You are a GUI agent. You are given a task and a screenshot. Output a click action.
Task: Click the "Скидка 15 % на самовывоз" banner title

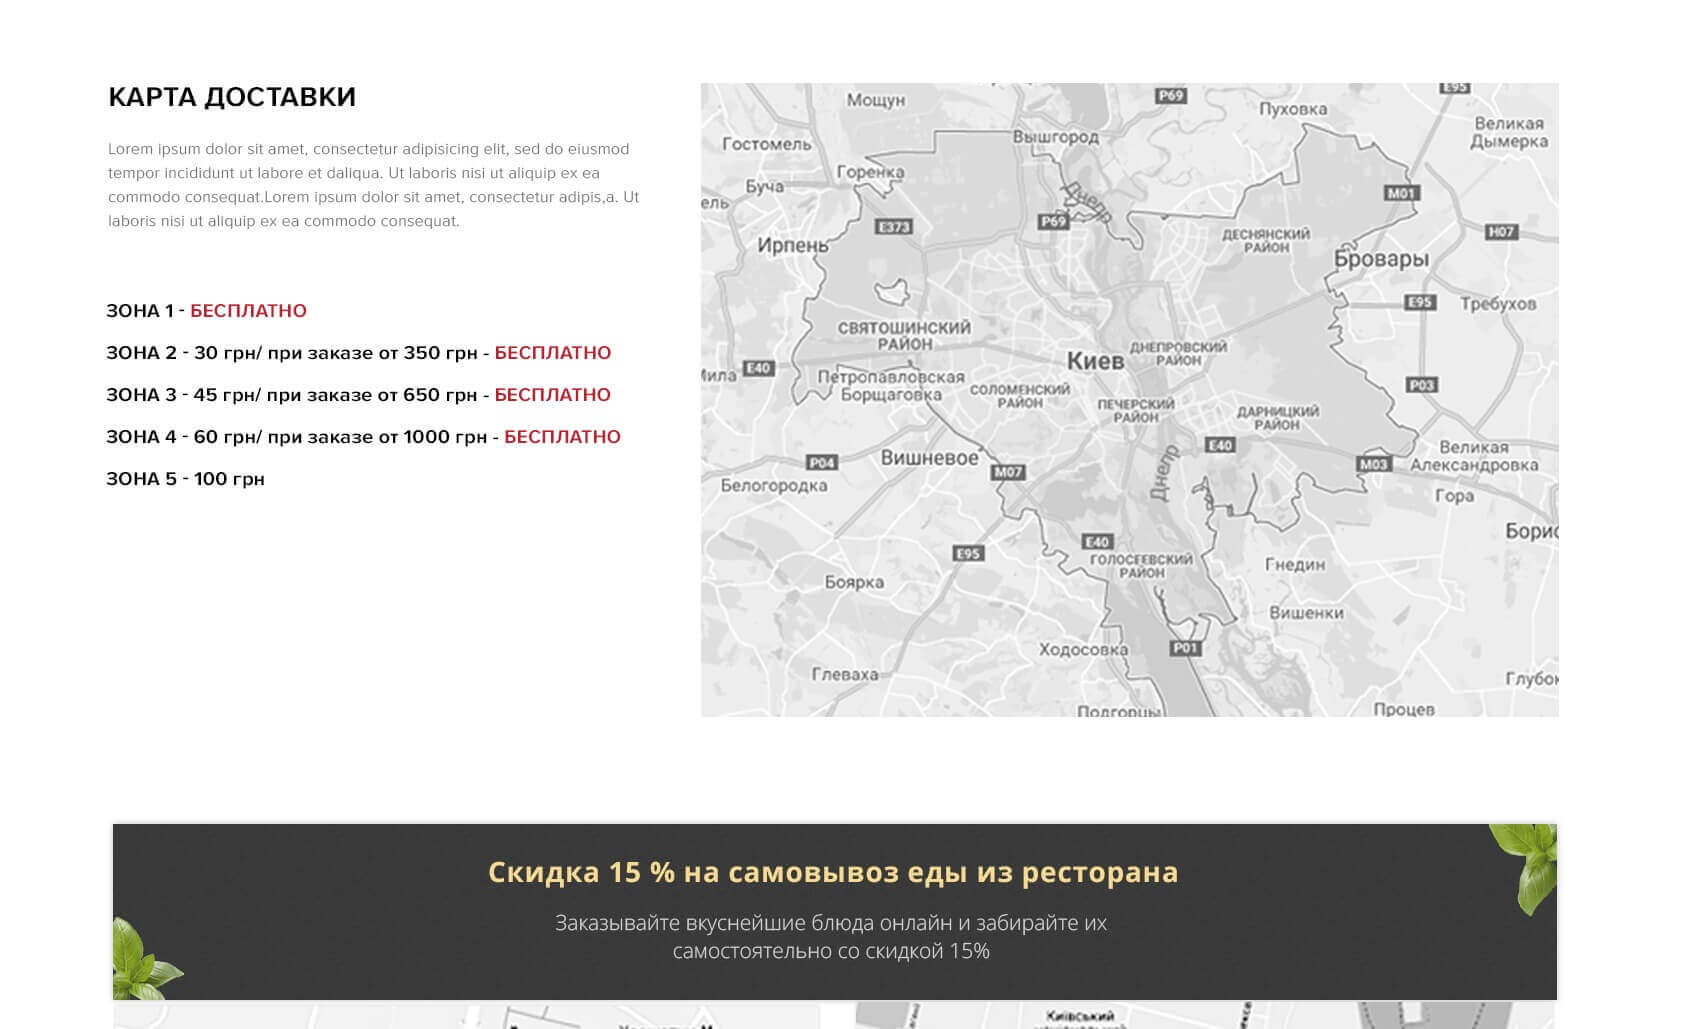833,872
